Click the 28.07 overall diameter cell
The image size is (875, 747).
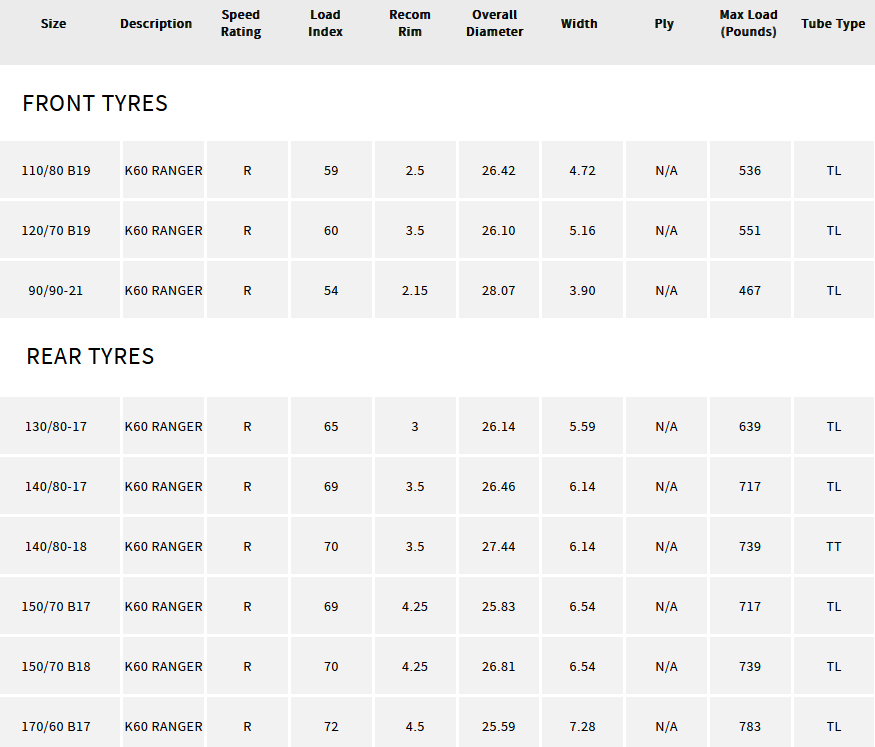click(498, 290)
